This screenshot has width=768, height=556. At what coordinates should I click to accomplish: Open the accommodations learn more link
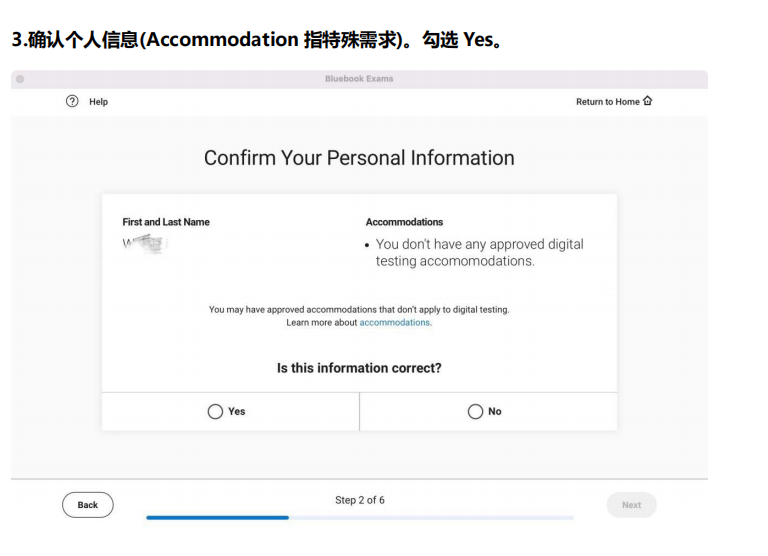[395, 323]
